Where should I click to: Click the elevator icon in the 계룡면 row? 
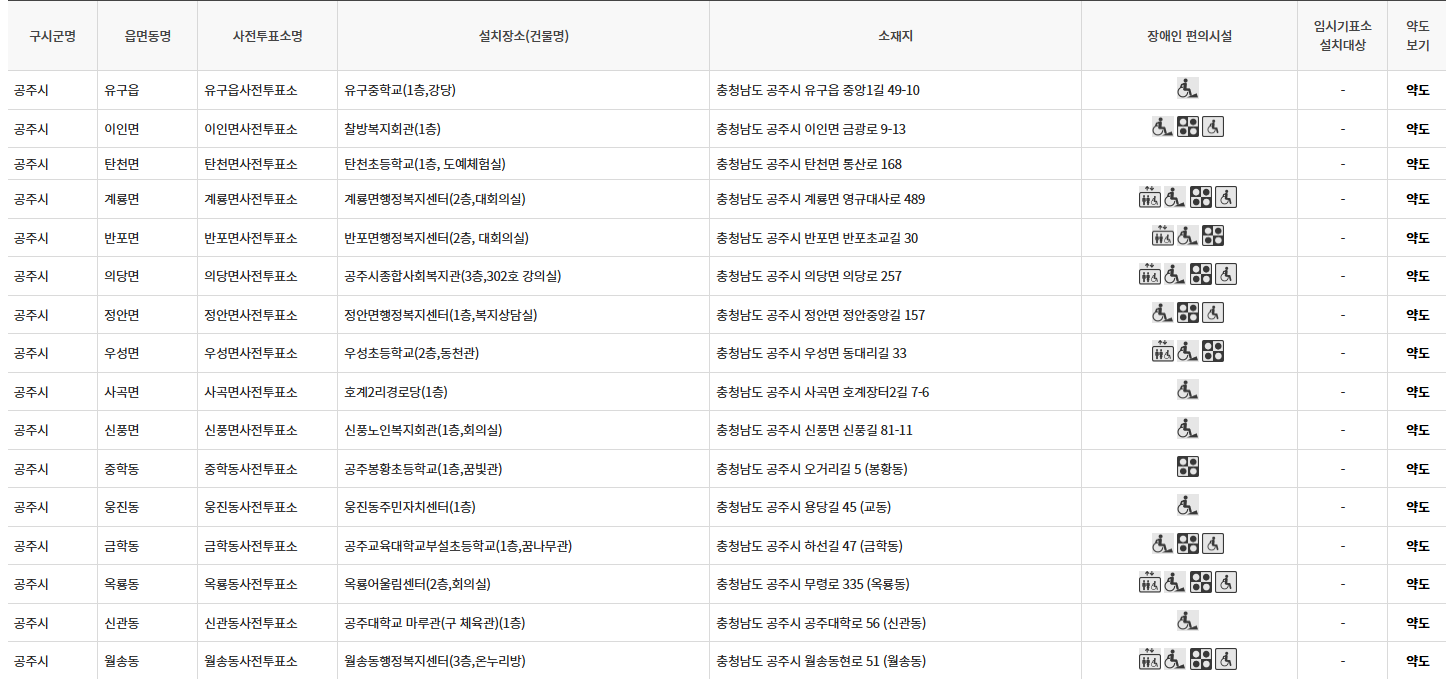coord(1150,197)
